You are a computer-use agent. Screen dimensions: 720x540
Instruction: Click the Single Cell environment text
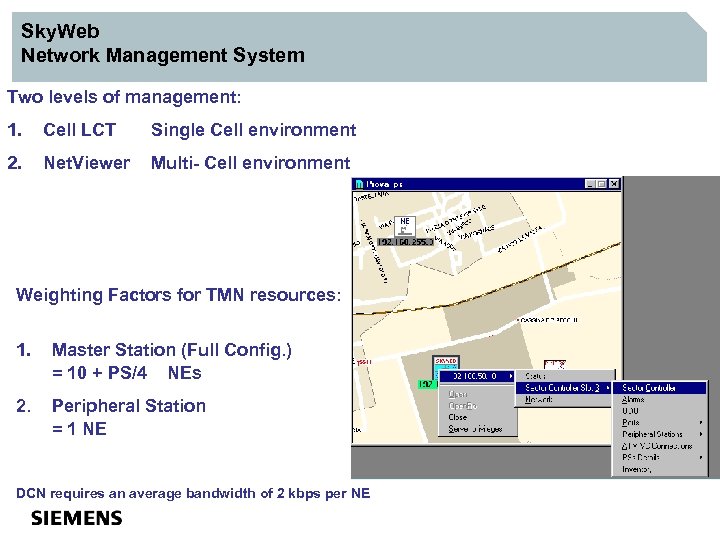(x=253, y=130)
